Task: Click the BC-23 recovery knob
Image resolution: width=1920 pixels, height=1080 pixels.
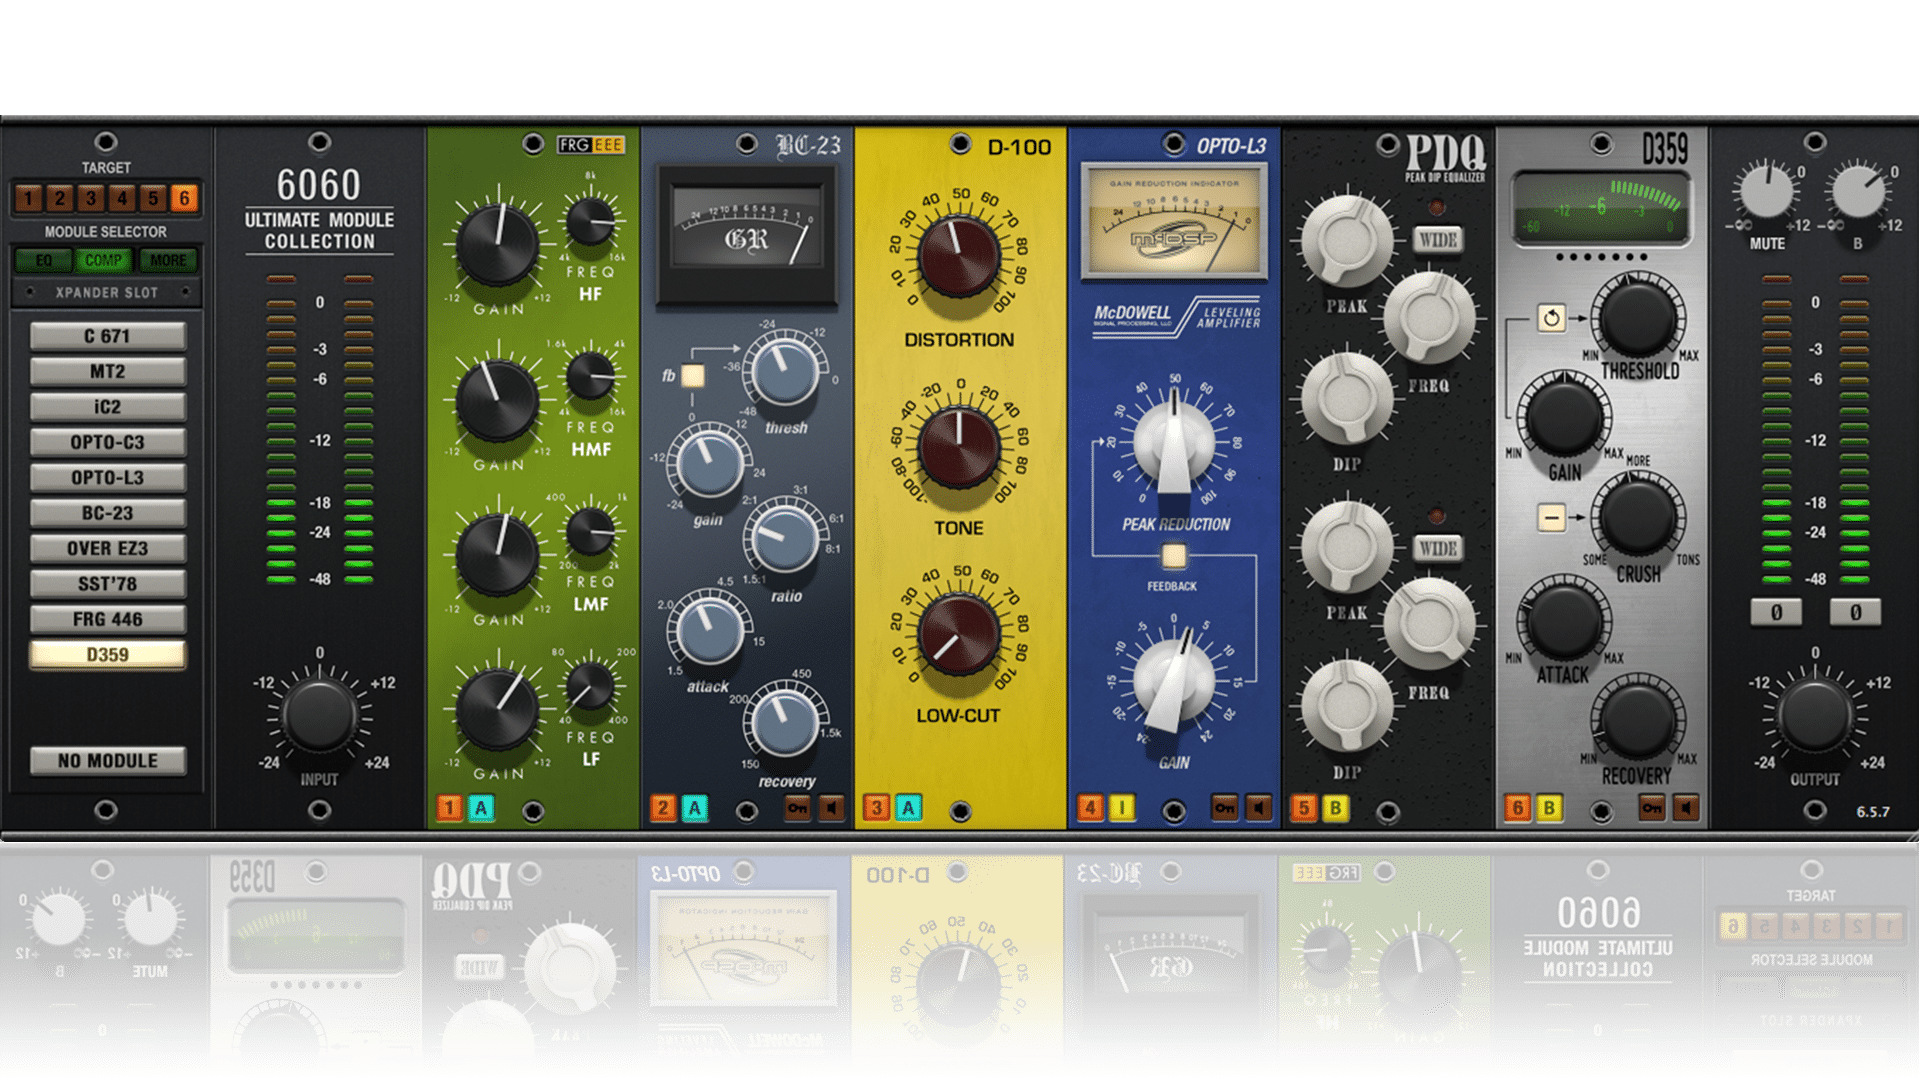Action: tap(785, 720)
